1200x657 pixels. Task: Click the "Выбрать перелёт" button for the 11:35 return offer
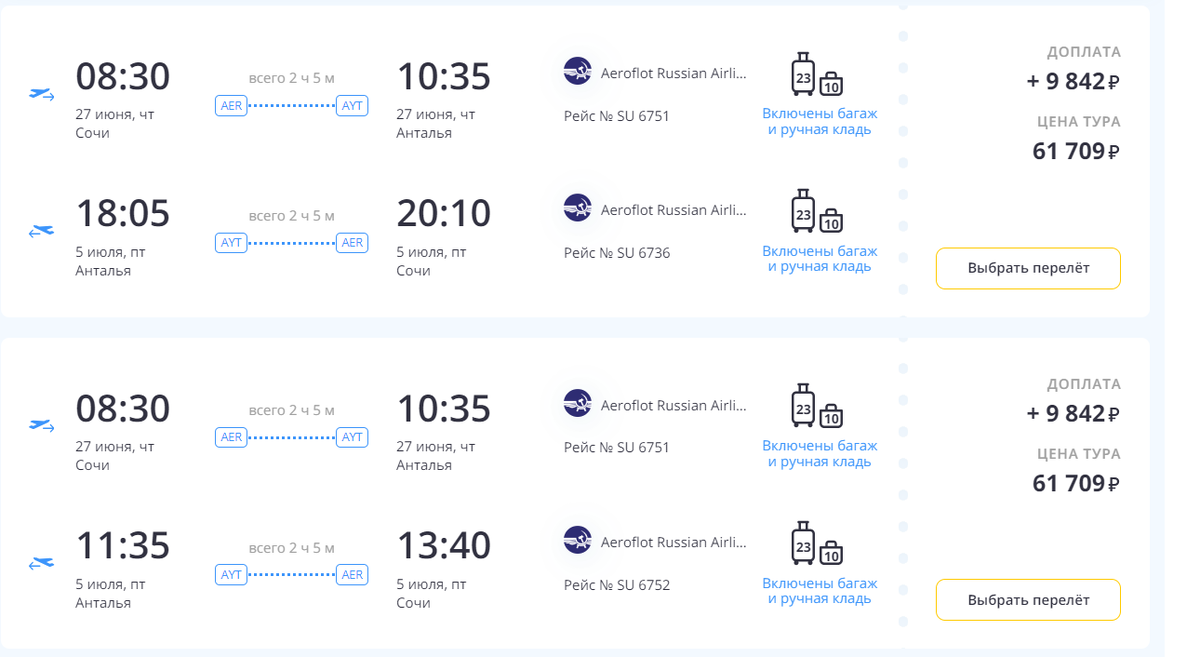pos(1028,600)
